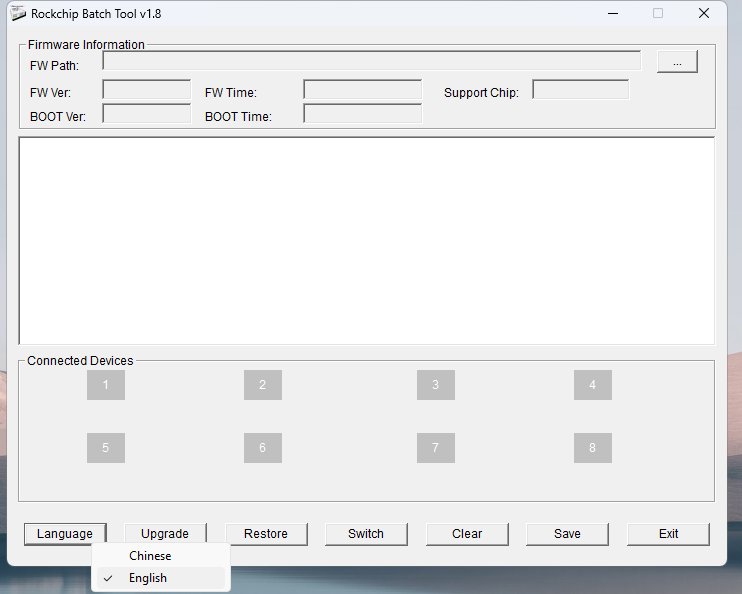Click the Rockchip Batch Tool title icon
This screenshot has height=594, width=742.
[x=18, y=14]
